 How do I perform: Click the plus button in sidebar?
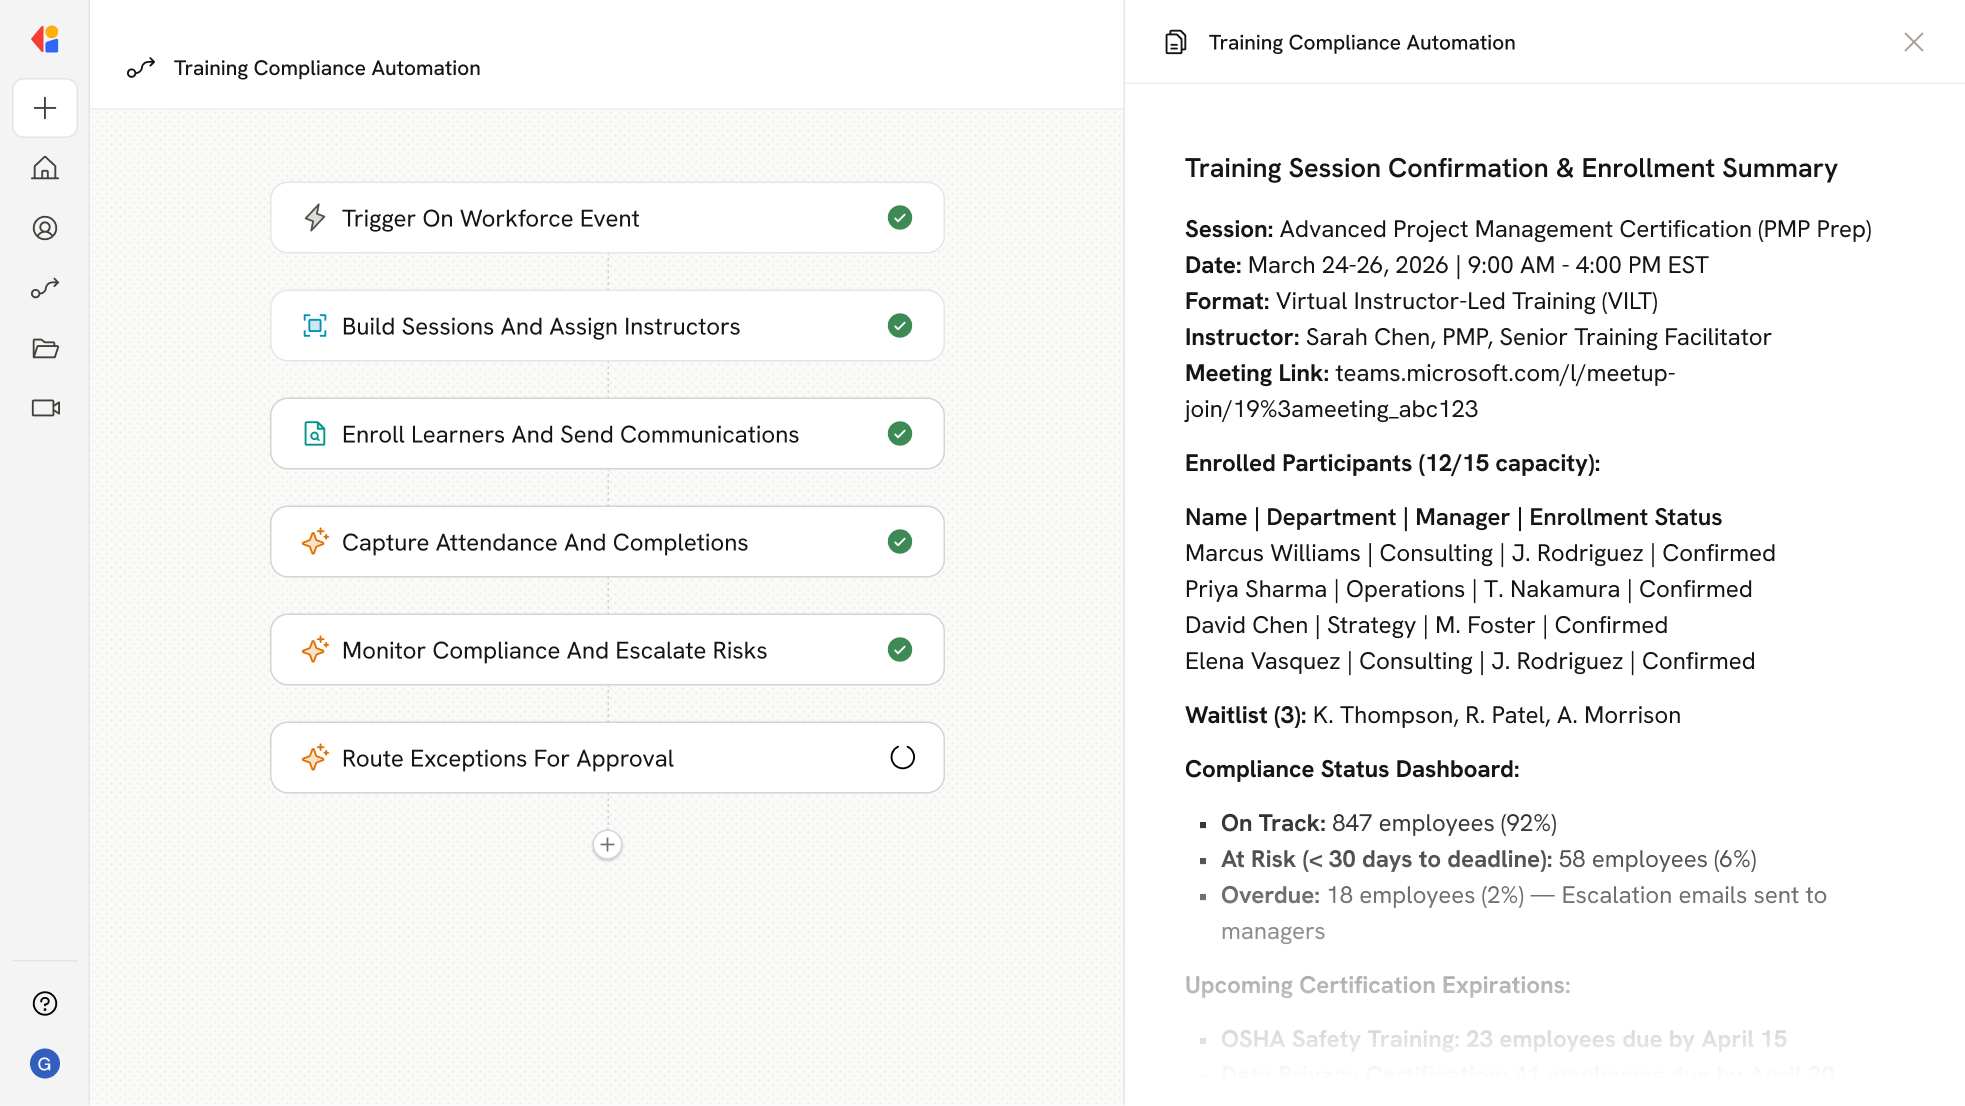pos(45,108)
